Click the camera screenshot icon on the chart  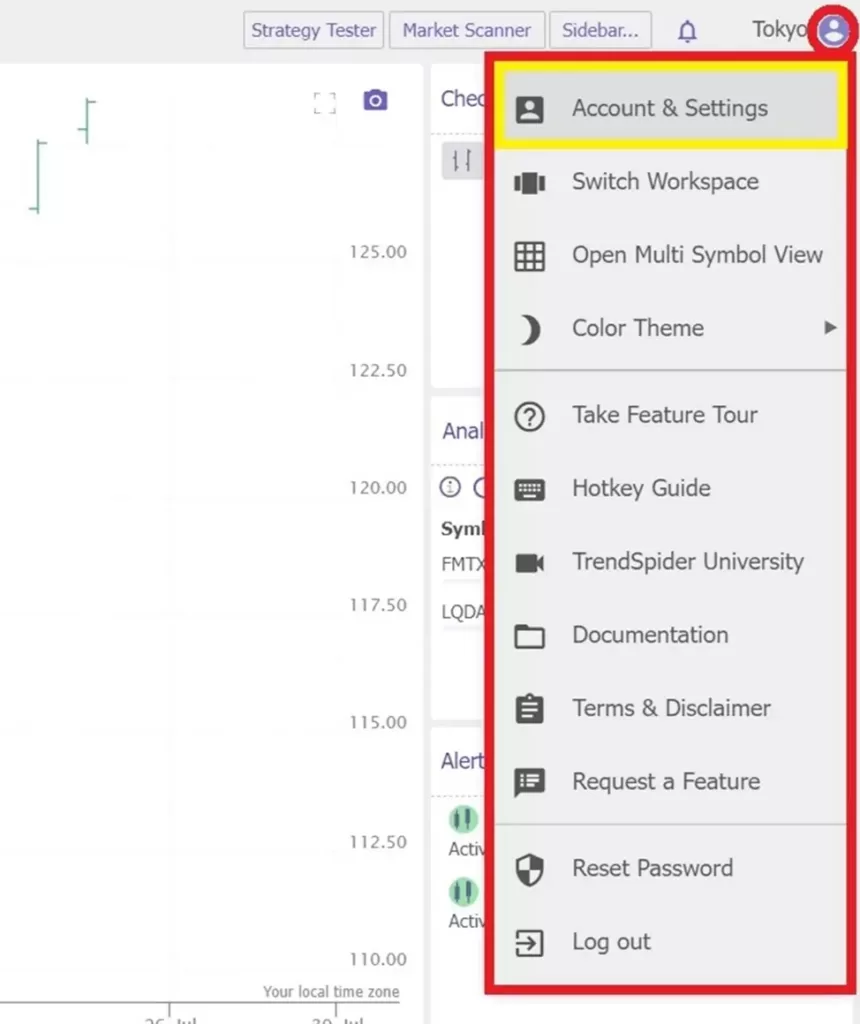374,100
